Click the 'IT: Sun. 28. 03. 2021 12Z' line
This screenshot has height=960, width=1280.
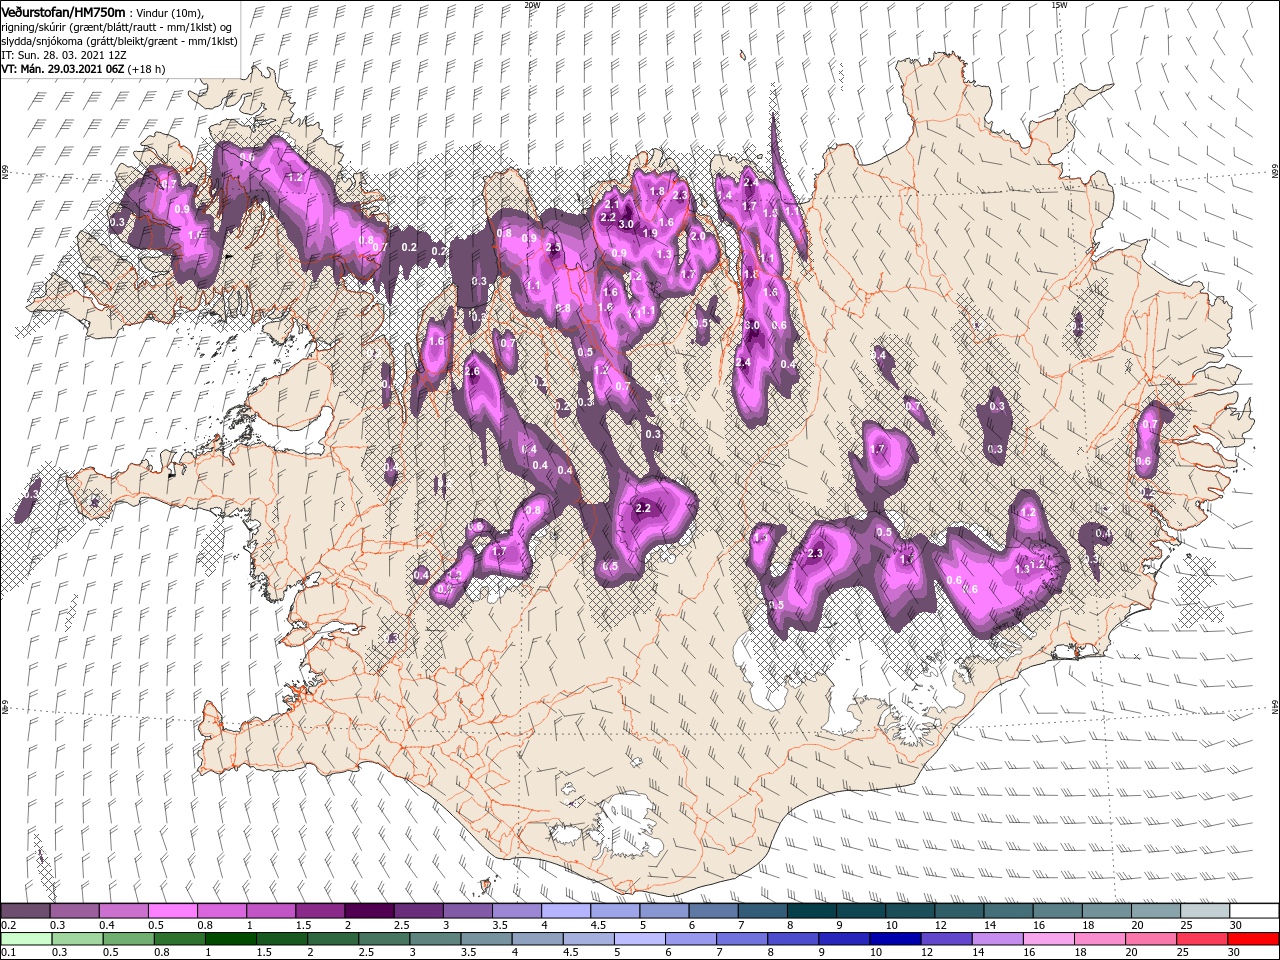click(x=62, y=55)
